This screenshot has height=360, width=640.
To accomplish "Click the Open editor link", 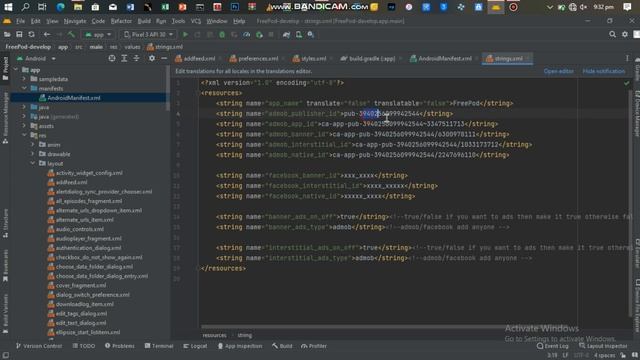I will pos(558,71).
